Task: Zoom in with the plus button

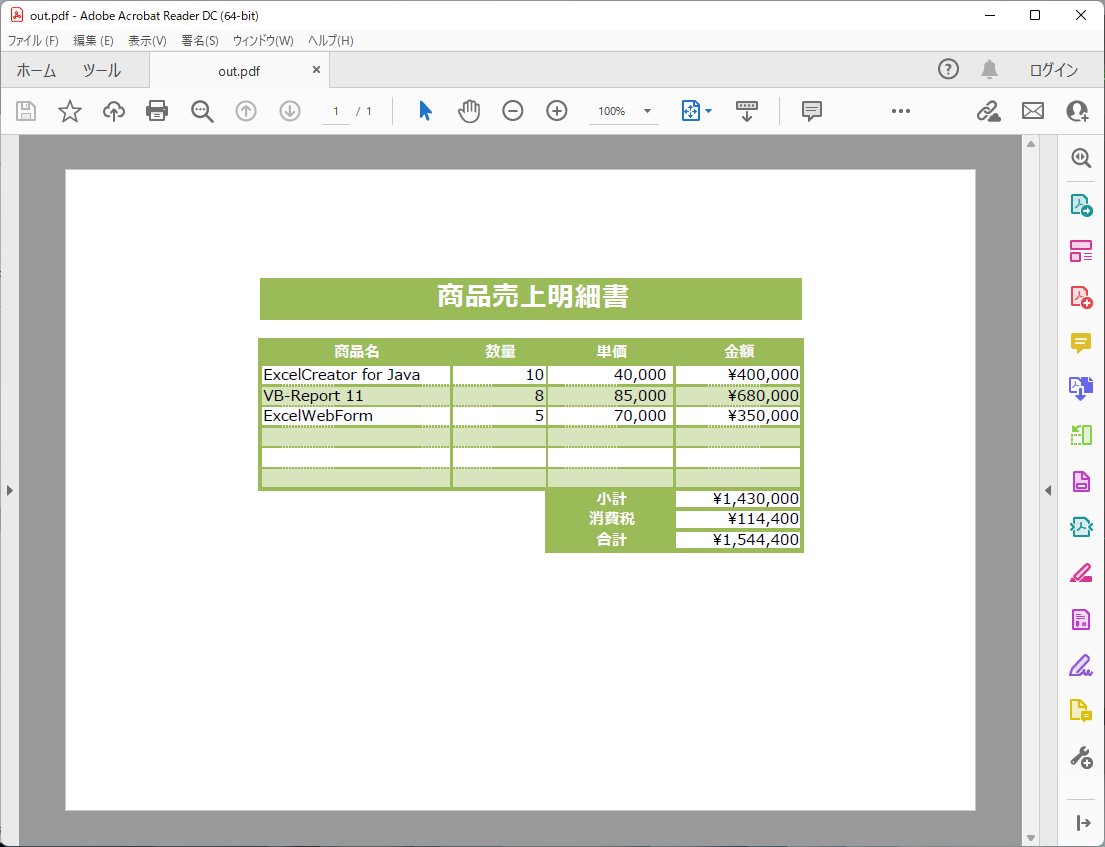Action: [x=557, y=111]
